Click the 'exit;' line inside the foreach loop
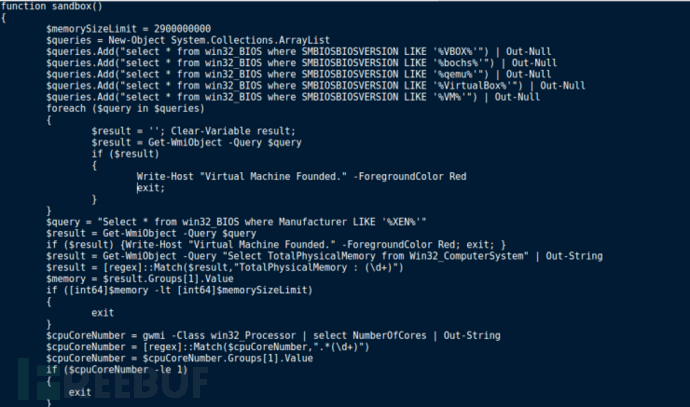The image size is (690, 407). click(x=150, y=187)
